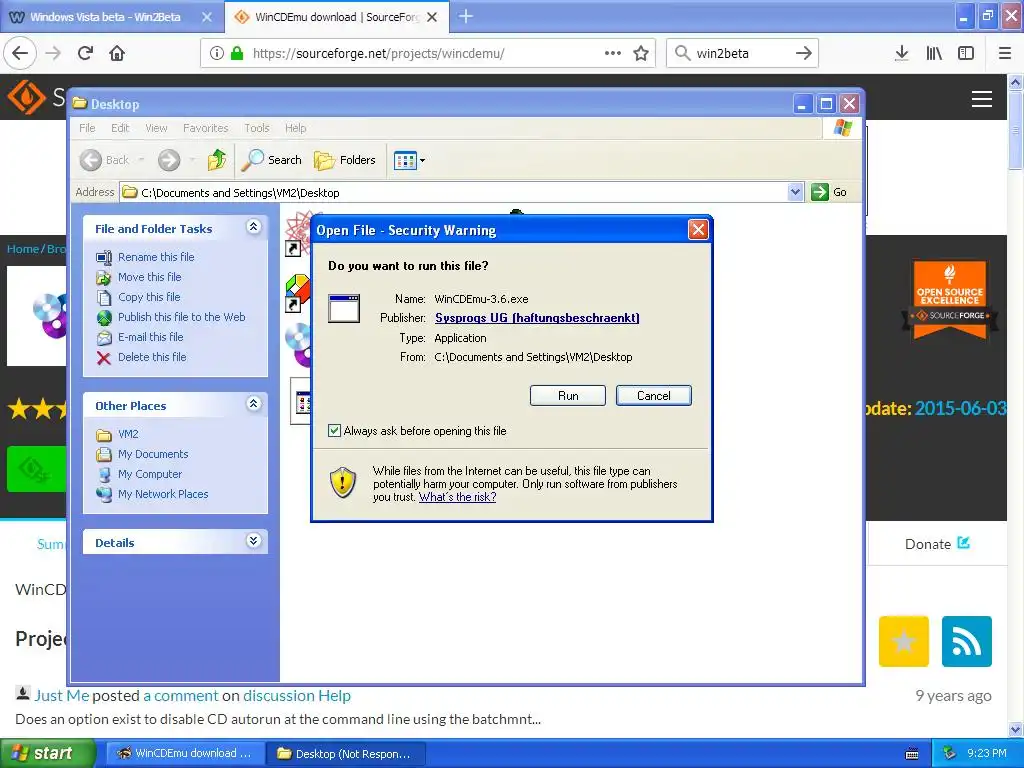Reload the SourceForge page
This screenshot has width=1024, height=768.
coord(86,53)
